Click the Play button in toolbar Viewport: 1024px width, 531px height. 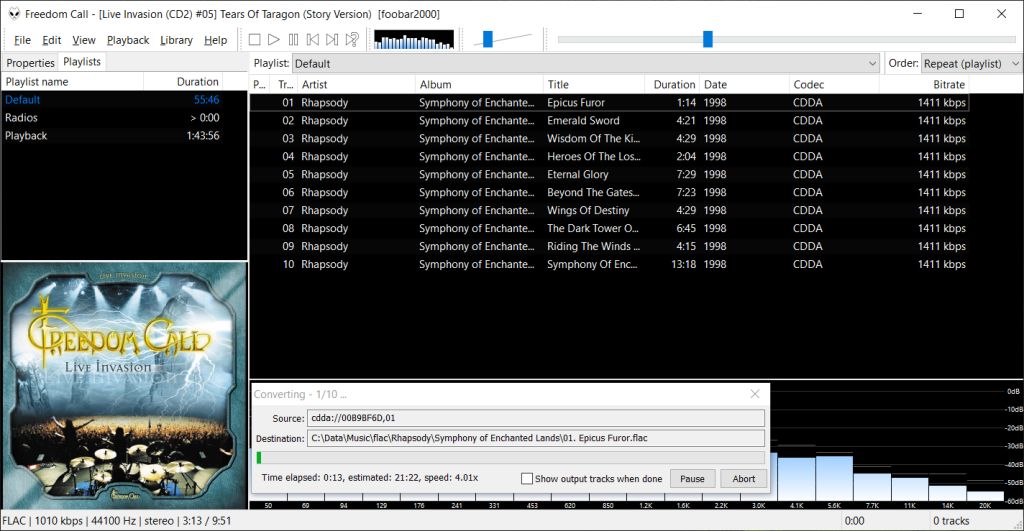(x=274, y=40)
